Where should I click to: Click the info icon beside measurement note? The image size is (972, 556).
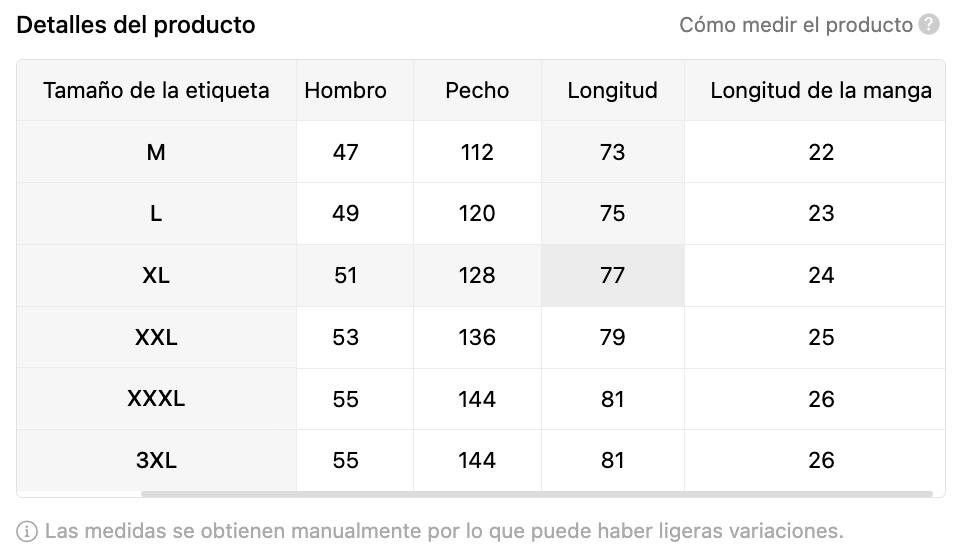pyautogui.click(x=28, y=530)
